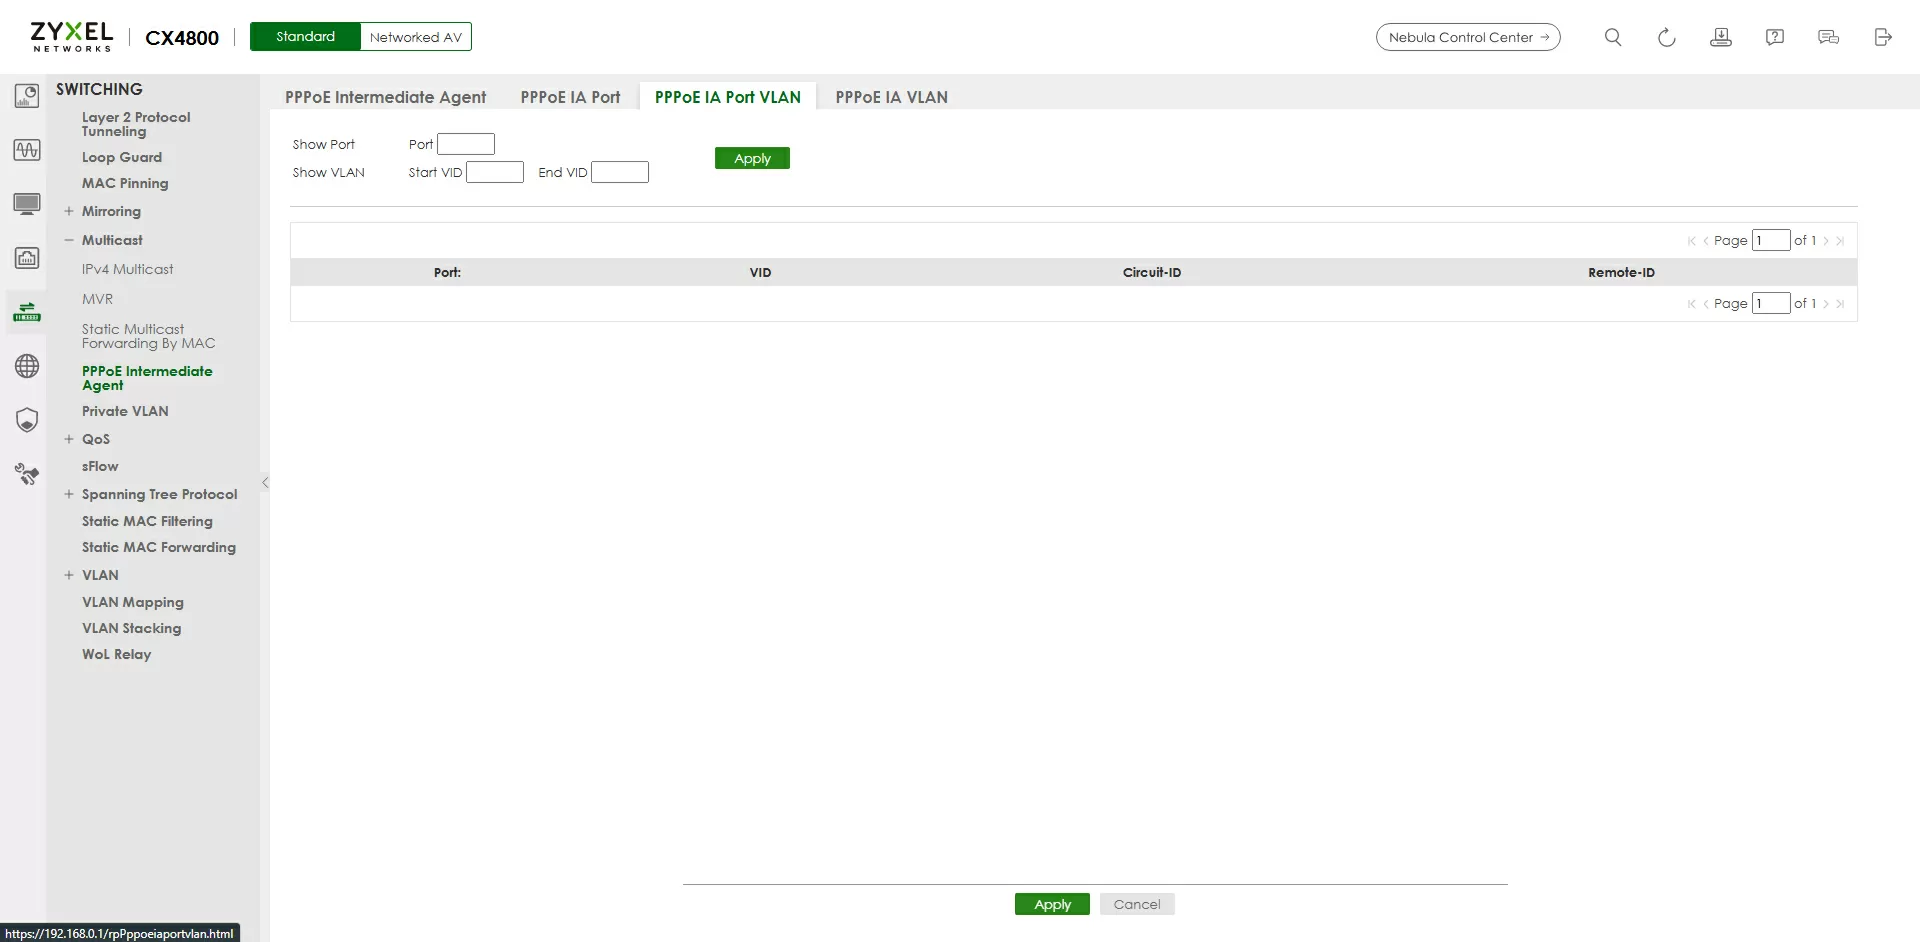This screenshot has width=1920, height=942.
Task: Click the search magnifier icon
Action: coord(1612,37)
